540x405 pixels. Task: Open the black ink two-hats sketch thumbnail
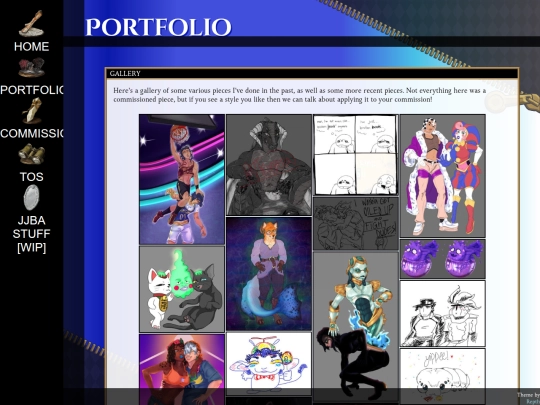point(443,313)
